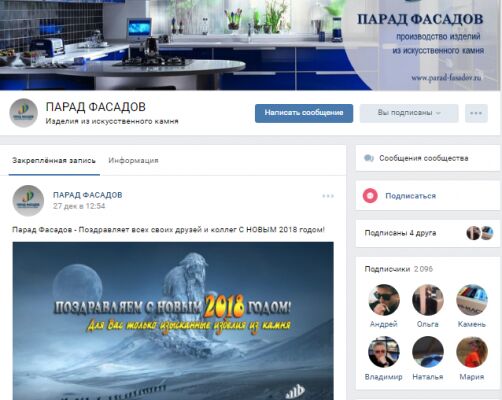Click the Подписаться link
The height and width of the screenshot is (400, 502).
tap(411, 196)
